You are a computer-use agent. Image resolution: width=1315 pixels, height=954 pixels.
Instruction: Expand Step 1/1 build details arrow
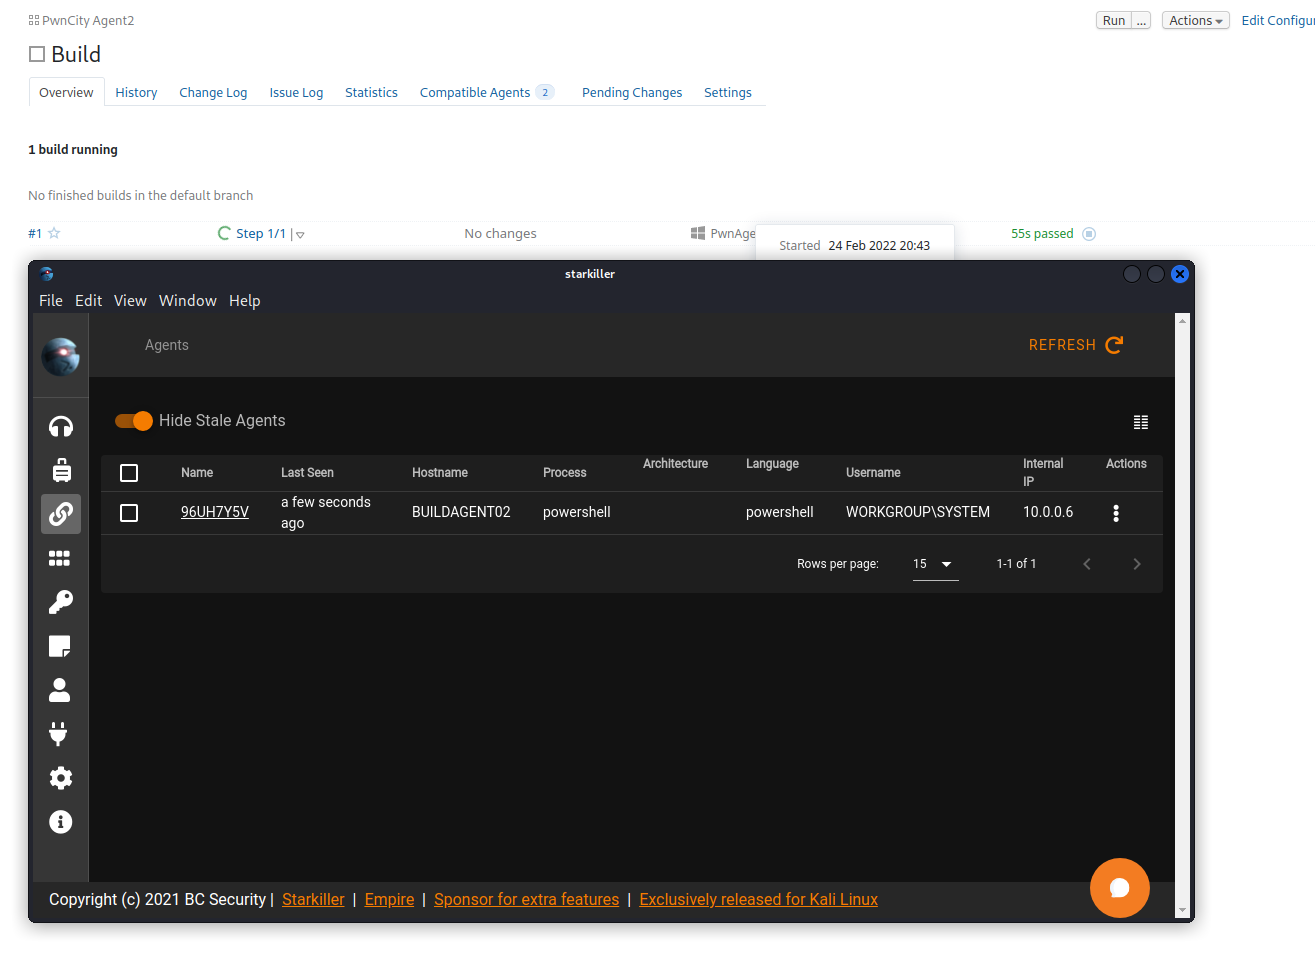[x=300, y=235]
